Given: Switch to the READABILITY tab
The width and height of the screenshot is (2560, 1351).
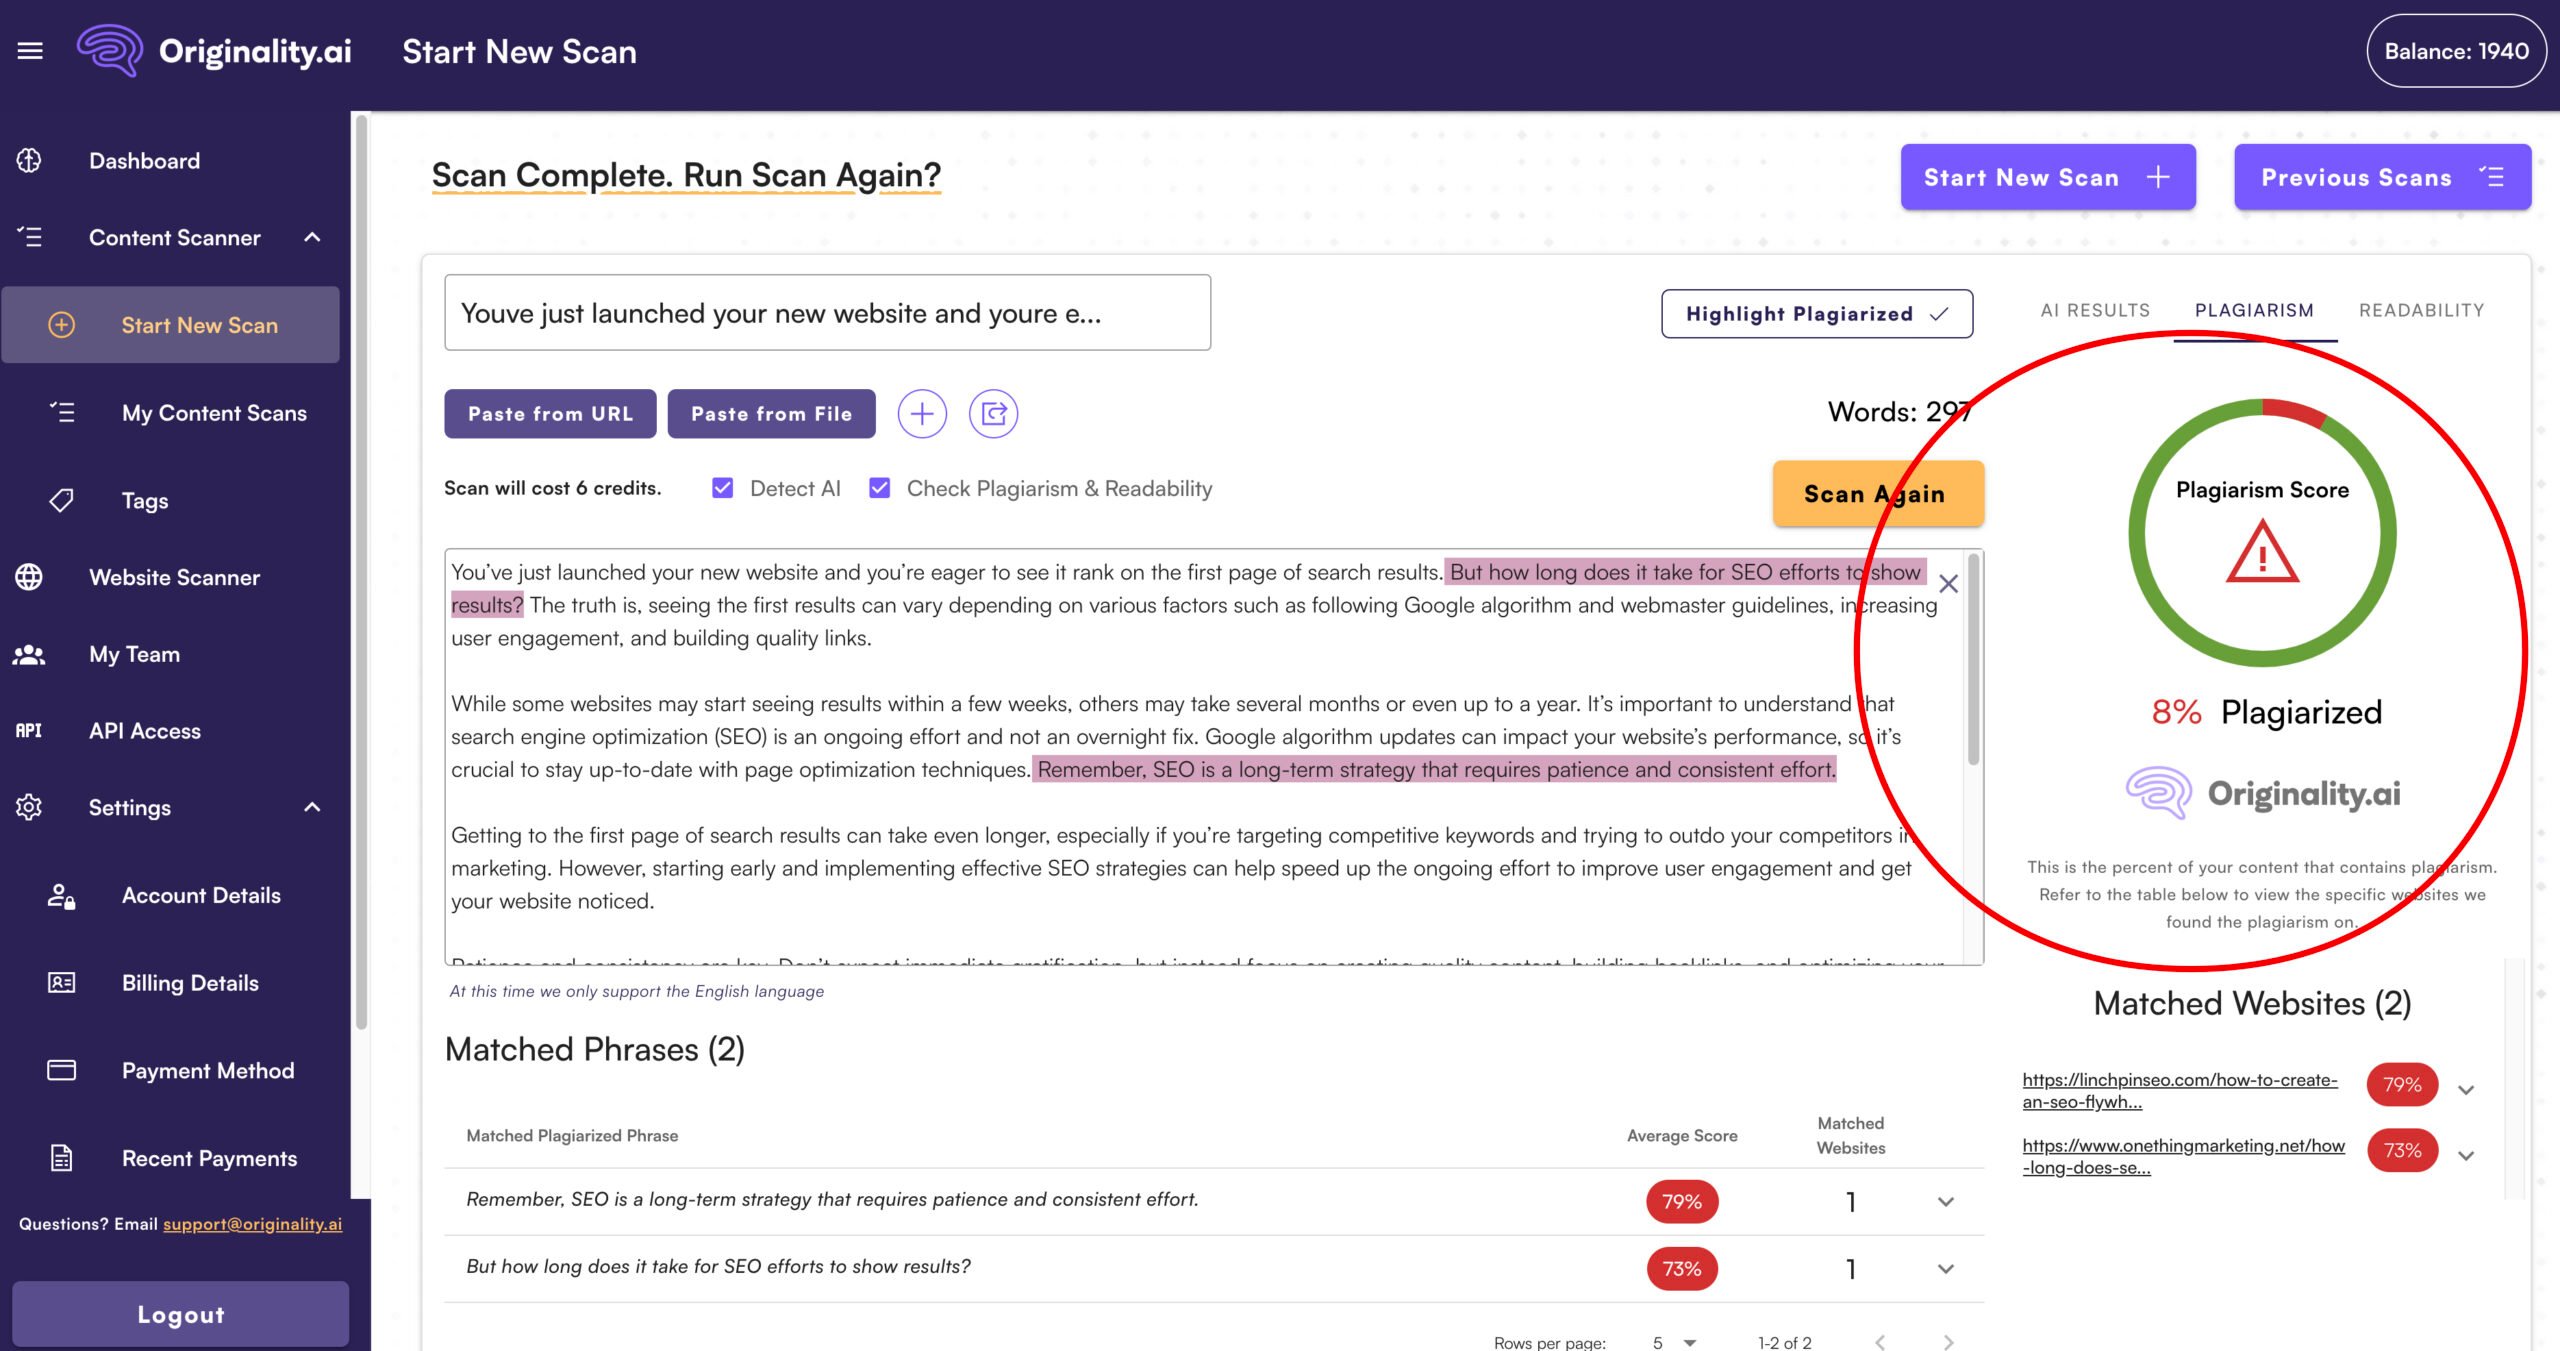Looking at the screenshot, I should [x=2421, y=310].
